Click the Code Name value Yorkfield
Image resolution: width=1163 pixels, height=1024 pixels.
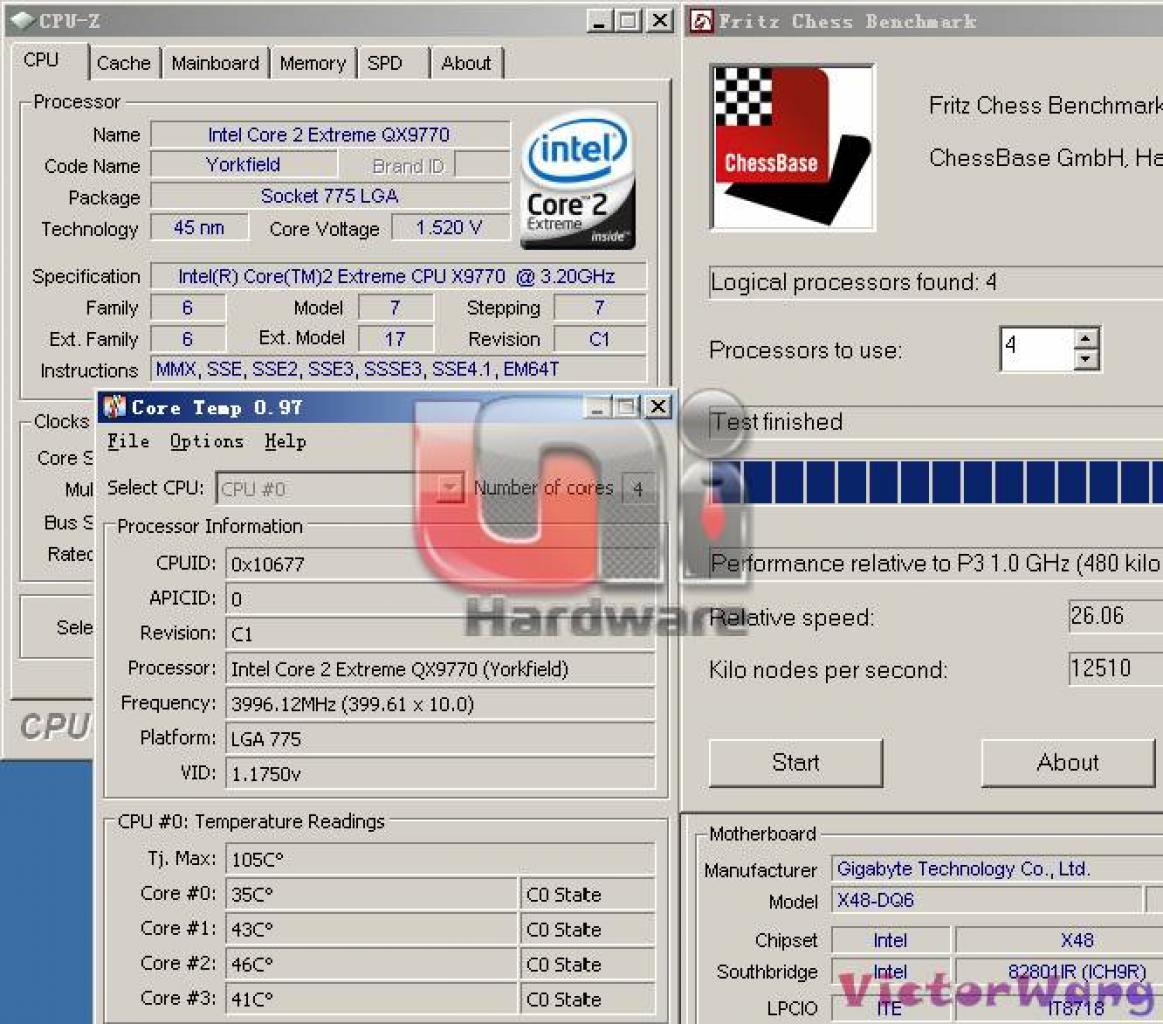pos(243,165)
